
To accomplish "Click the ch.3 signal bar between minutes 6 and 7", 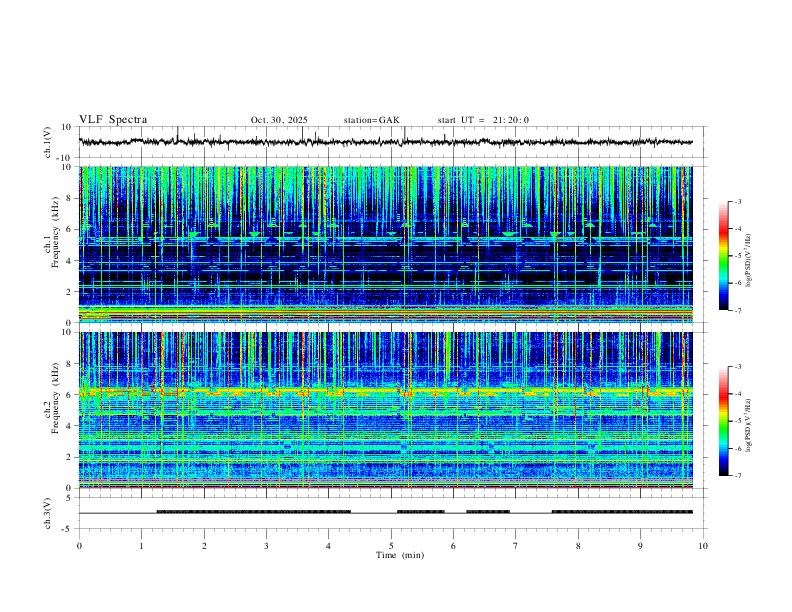I will point(488,512).
